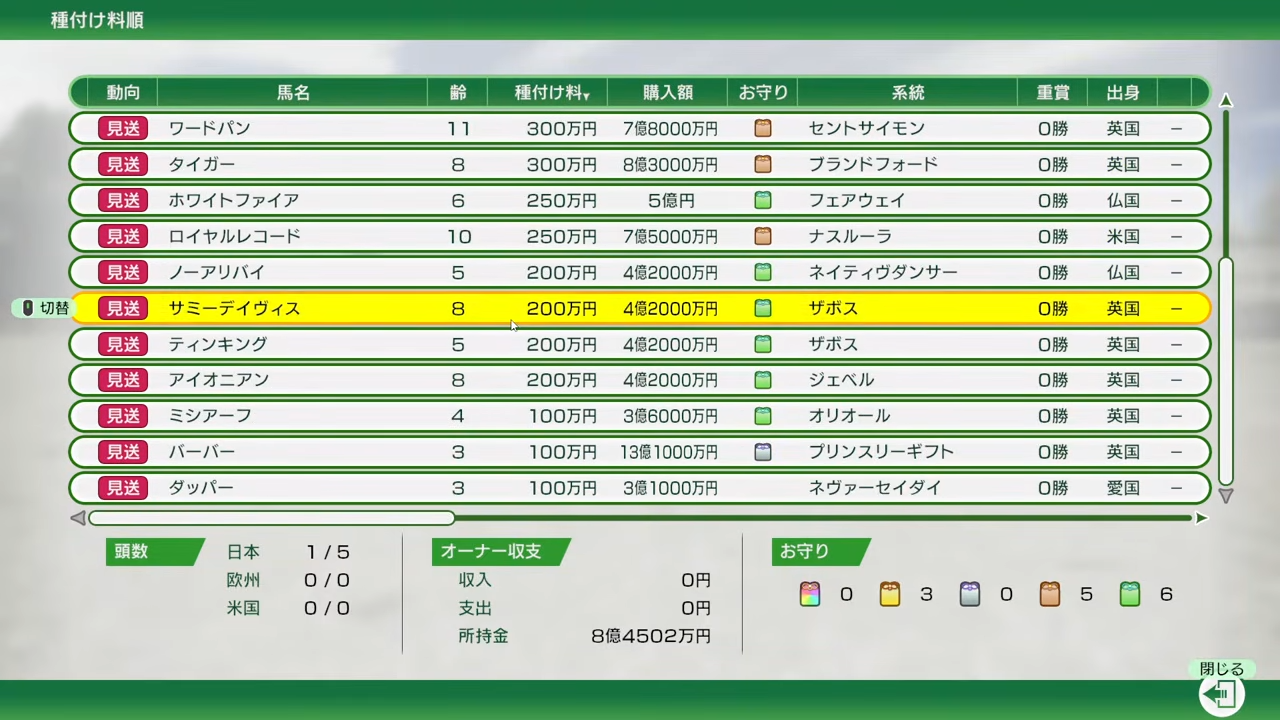
Task: Click the silver charm icon in the バーバー row
Action: 763,452
